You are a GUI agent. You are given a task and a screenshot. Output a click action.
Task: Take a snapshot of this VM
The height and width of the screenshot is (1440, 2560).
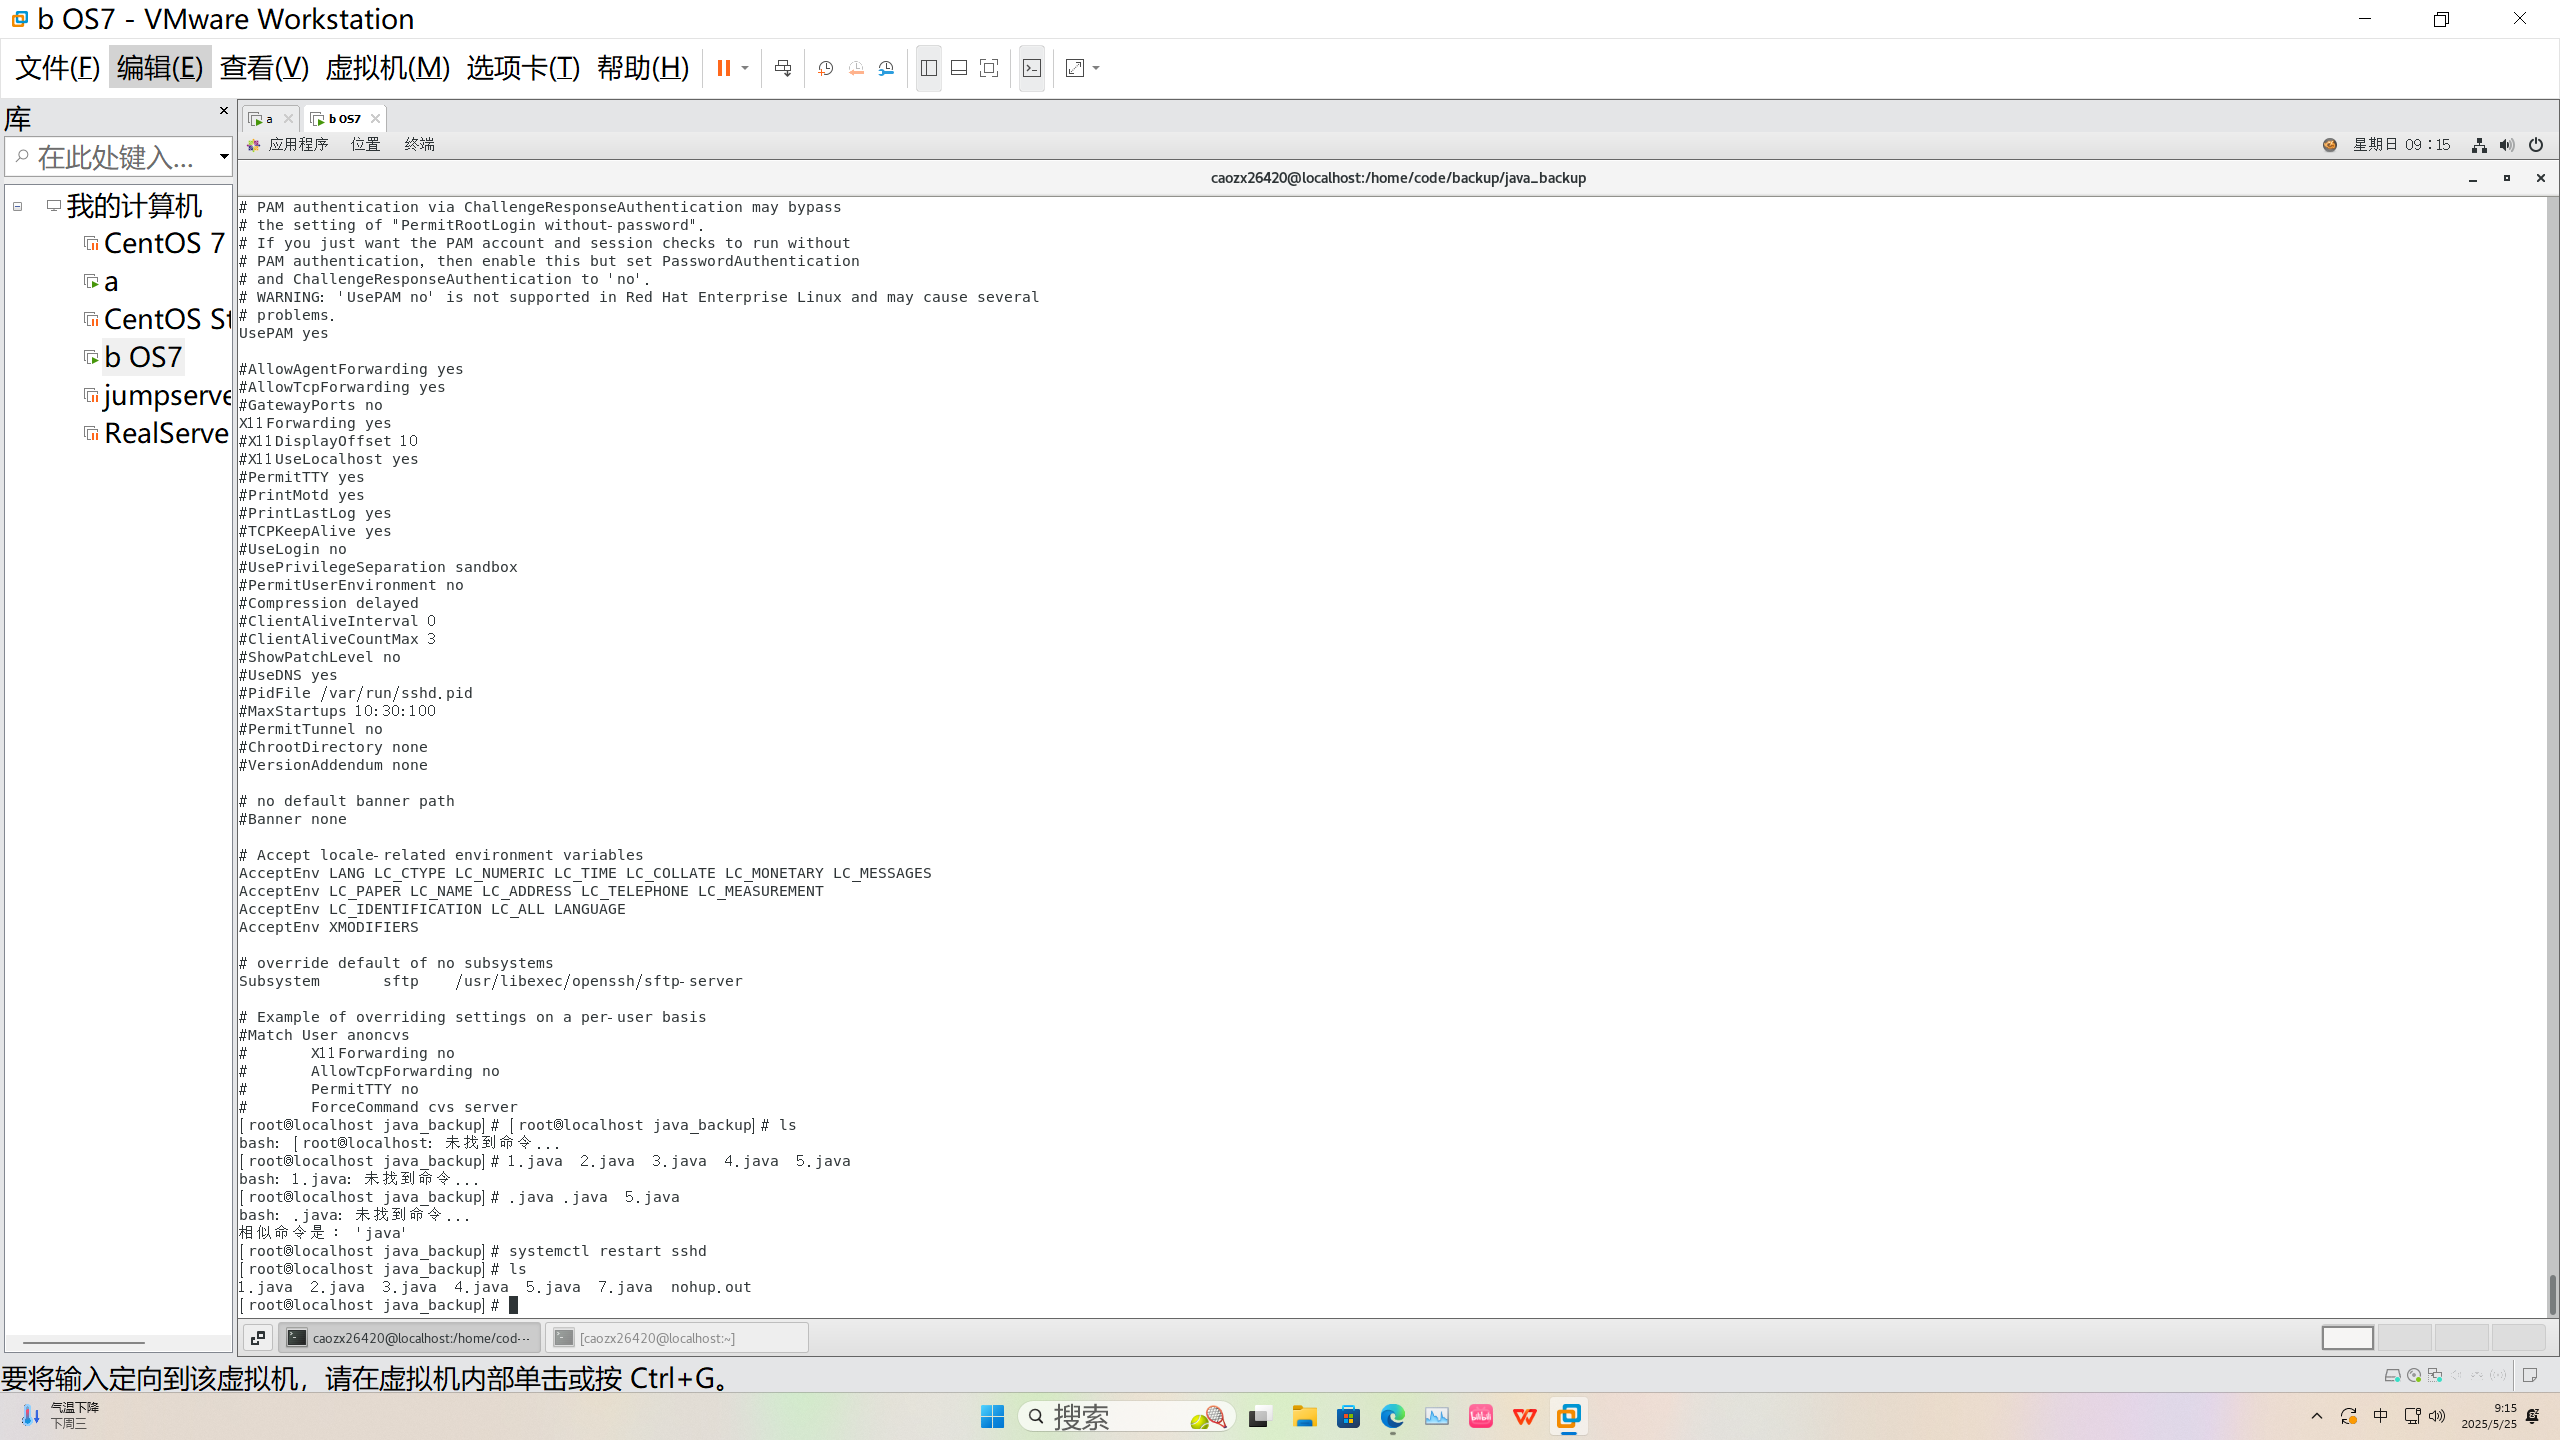click(825, 68)
